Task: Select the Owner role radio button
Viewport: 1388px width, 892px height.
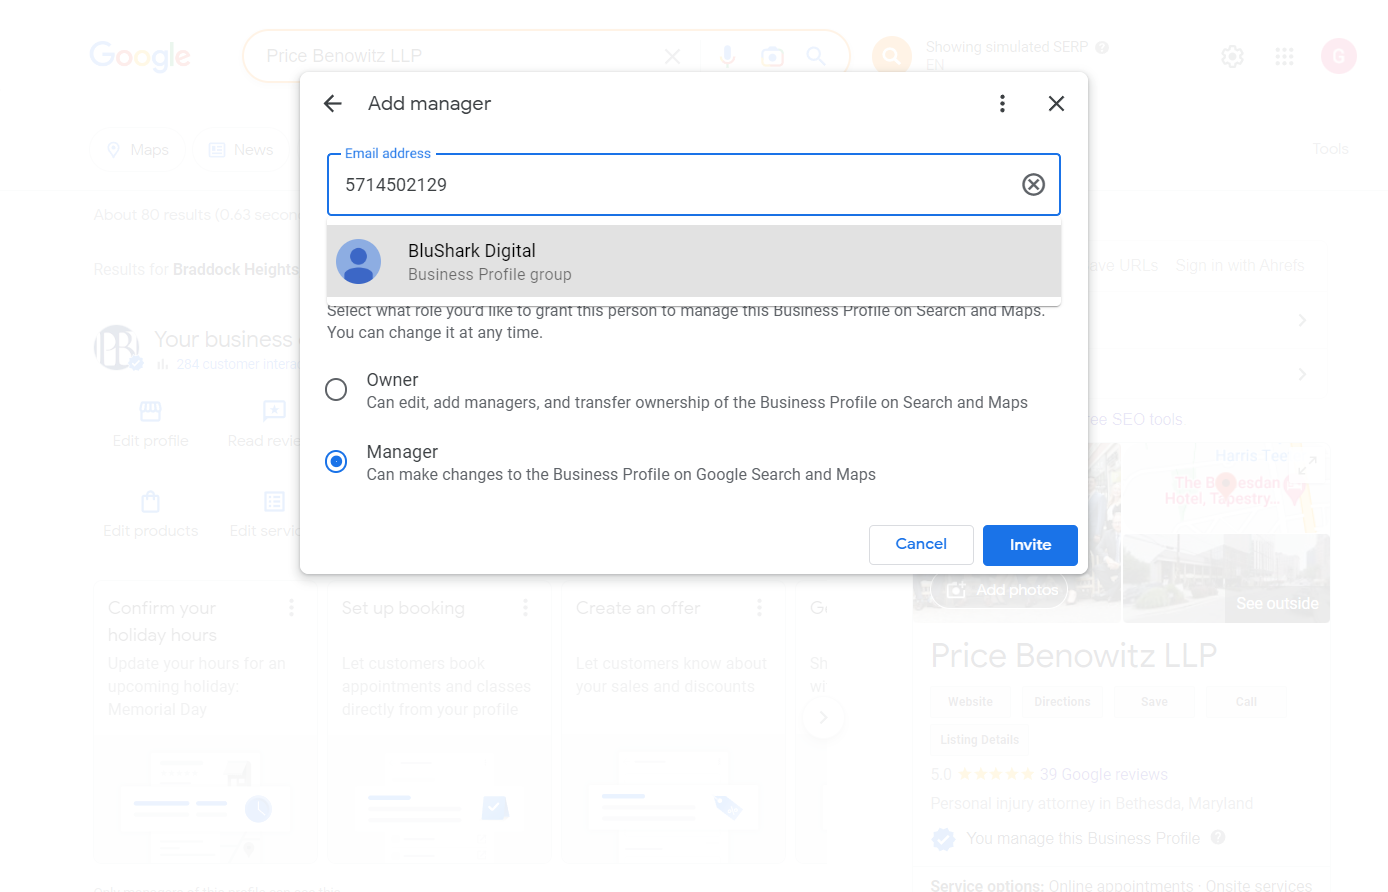Action: 336,389
